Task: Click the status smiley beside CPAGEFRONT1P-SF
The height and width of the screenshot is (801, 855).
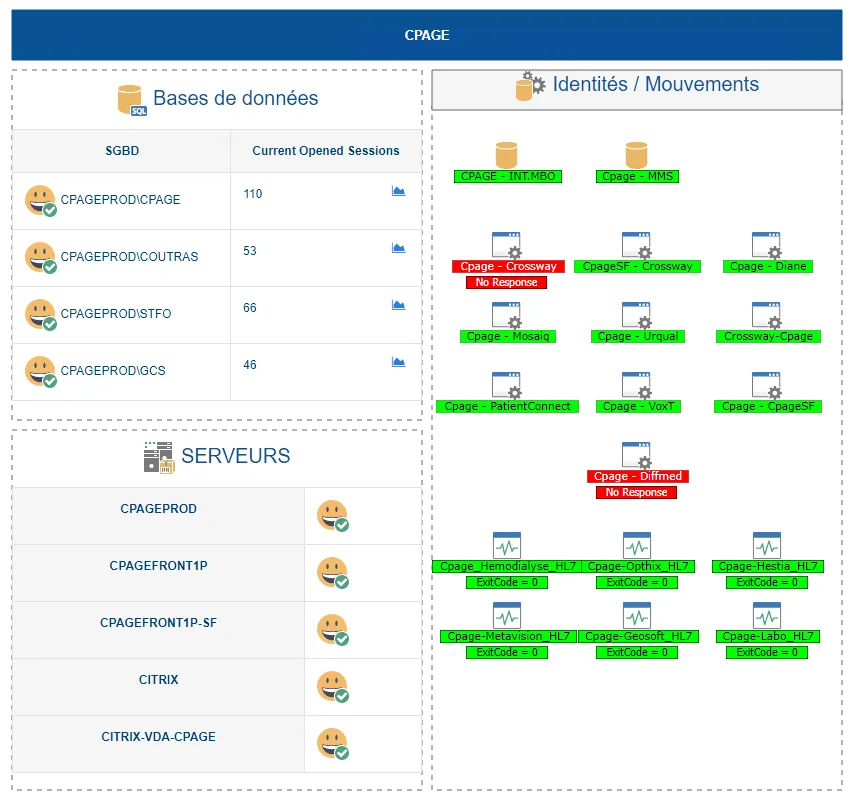Action: coord(332,630)
